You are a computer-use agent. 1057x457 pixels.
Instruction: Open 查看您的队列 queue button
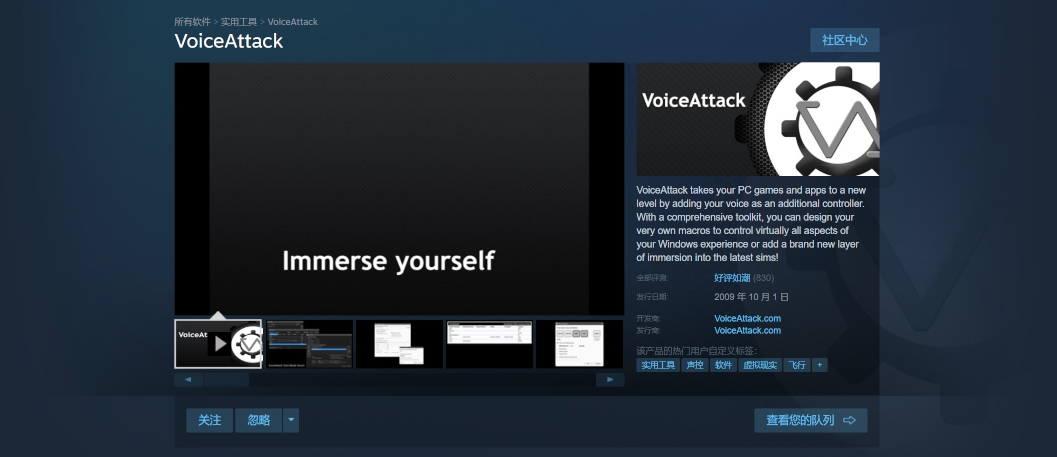click(810, 420)
